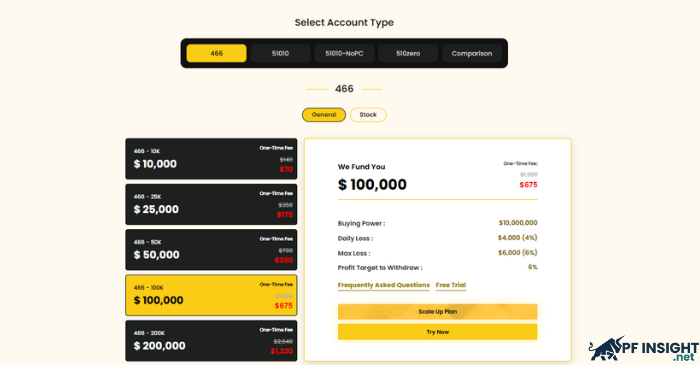Screen dimensions: 700x365
Task: Open the Comparison tab
Action: pyautogui.click(x=472, y=53)
